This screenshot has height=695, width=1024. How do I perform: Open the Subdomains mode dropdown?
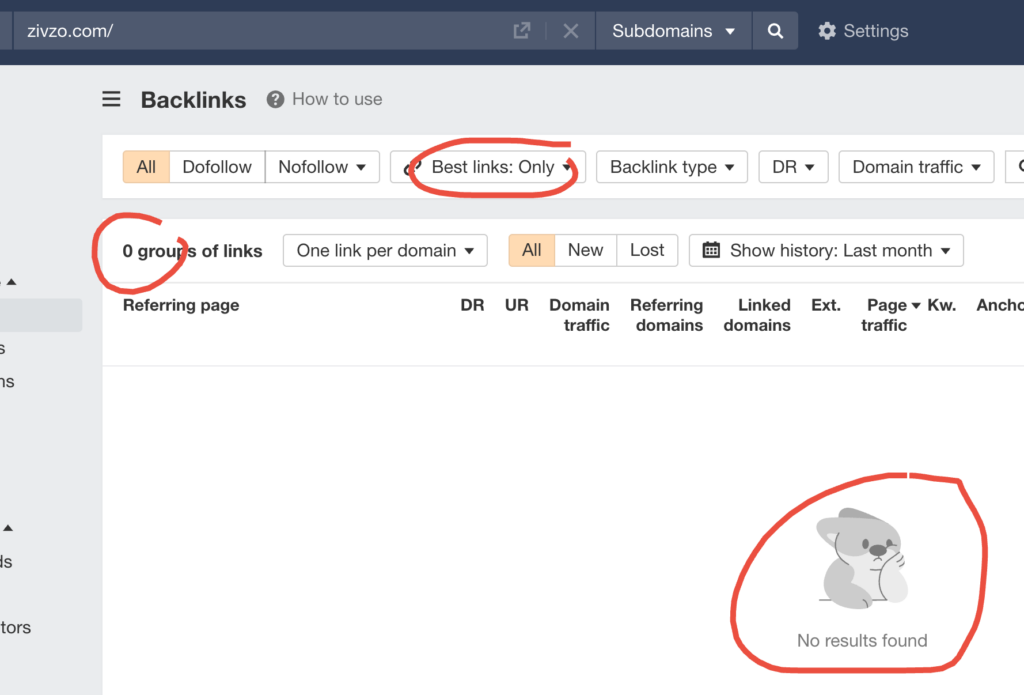click(673, 31)
